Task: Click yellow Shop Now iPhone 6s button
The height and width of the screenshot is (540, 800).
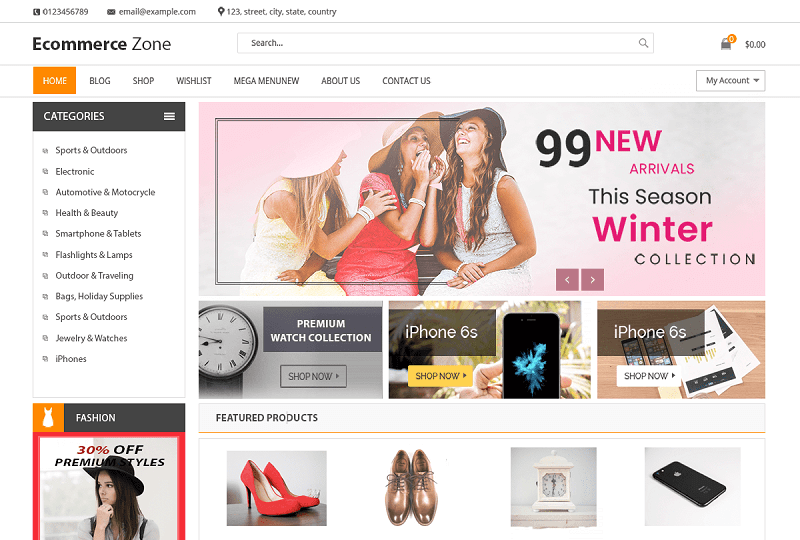Action: [440, 376]
